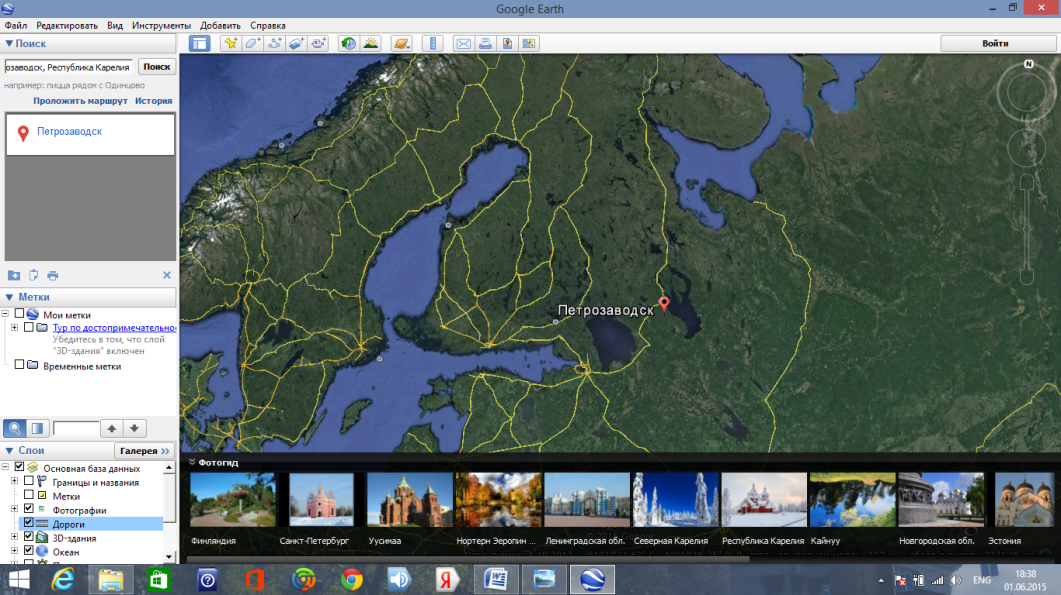This screenshot has width=1061, height=595.
Task: Clear search results with the X icon
Action: tap(166, 275)
